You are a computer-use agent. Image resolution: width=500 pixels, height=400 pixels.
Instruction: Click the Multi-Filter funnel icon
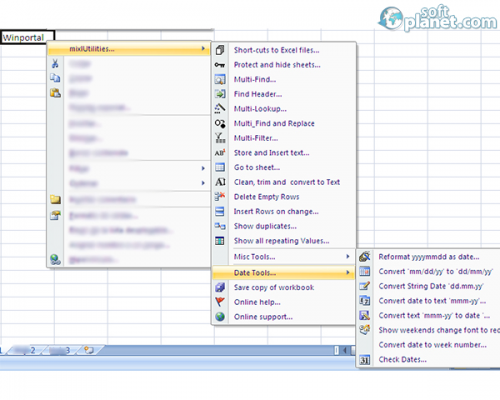point(220,138)
